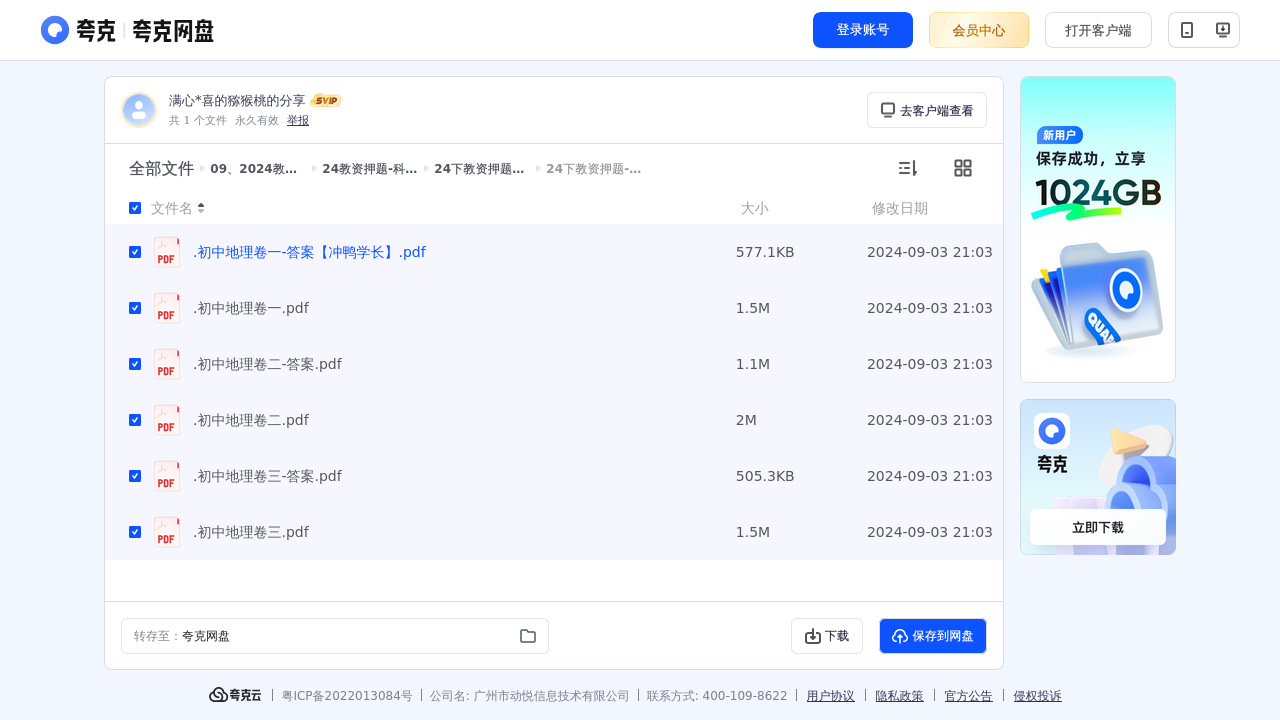Click the 大小 column header
Image resolution: width=1280 pixels, height=720 pixels.
[755, 208]
